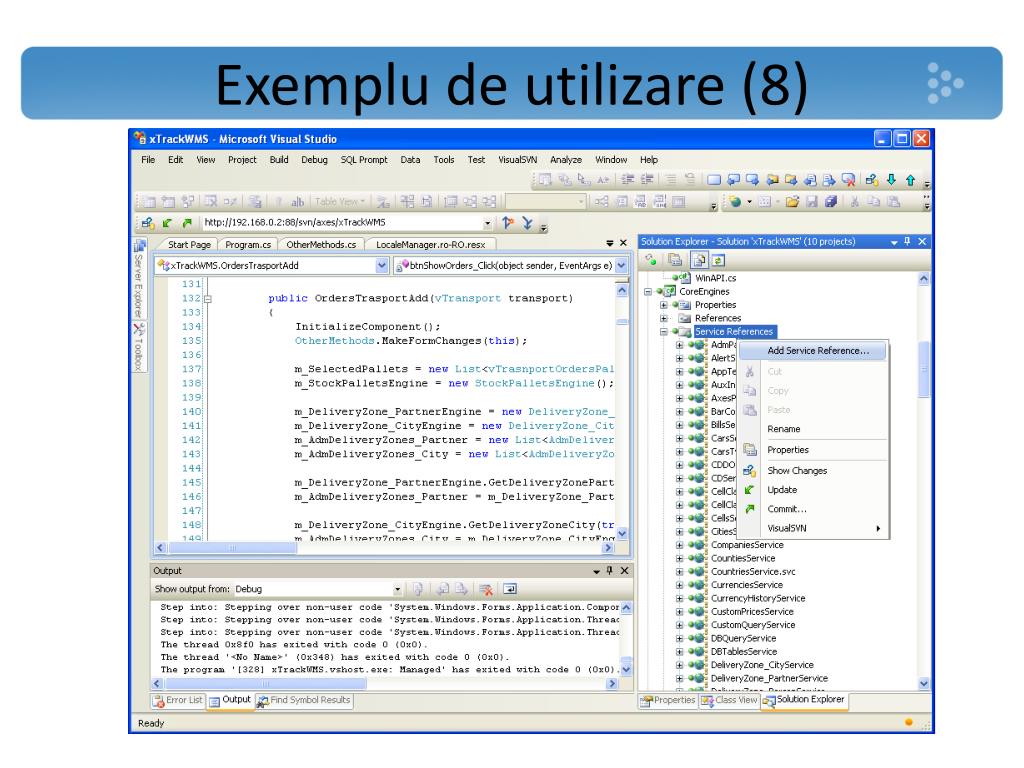1024x768 pixels.
Task: Collapse the Service References node
Action: [664, 332]
